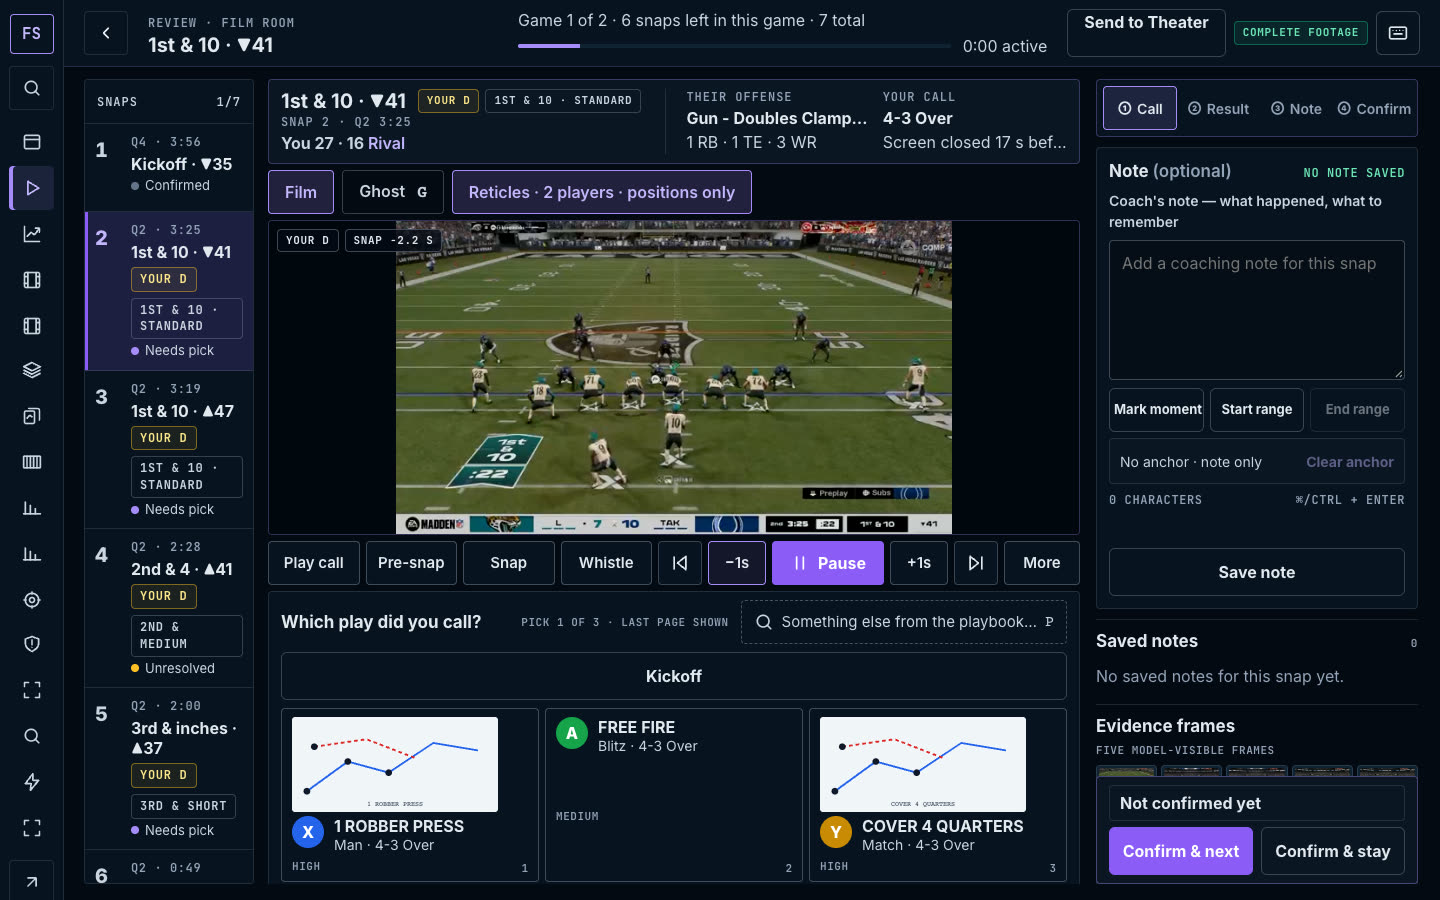Click the COMPLETE FOOTAGE badge
The width and height of the screenshot is (1440, 900).
click(1300, 33)
